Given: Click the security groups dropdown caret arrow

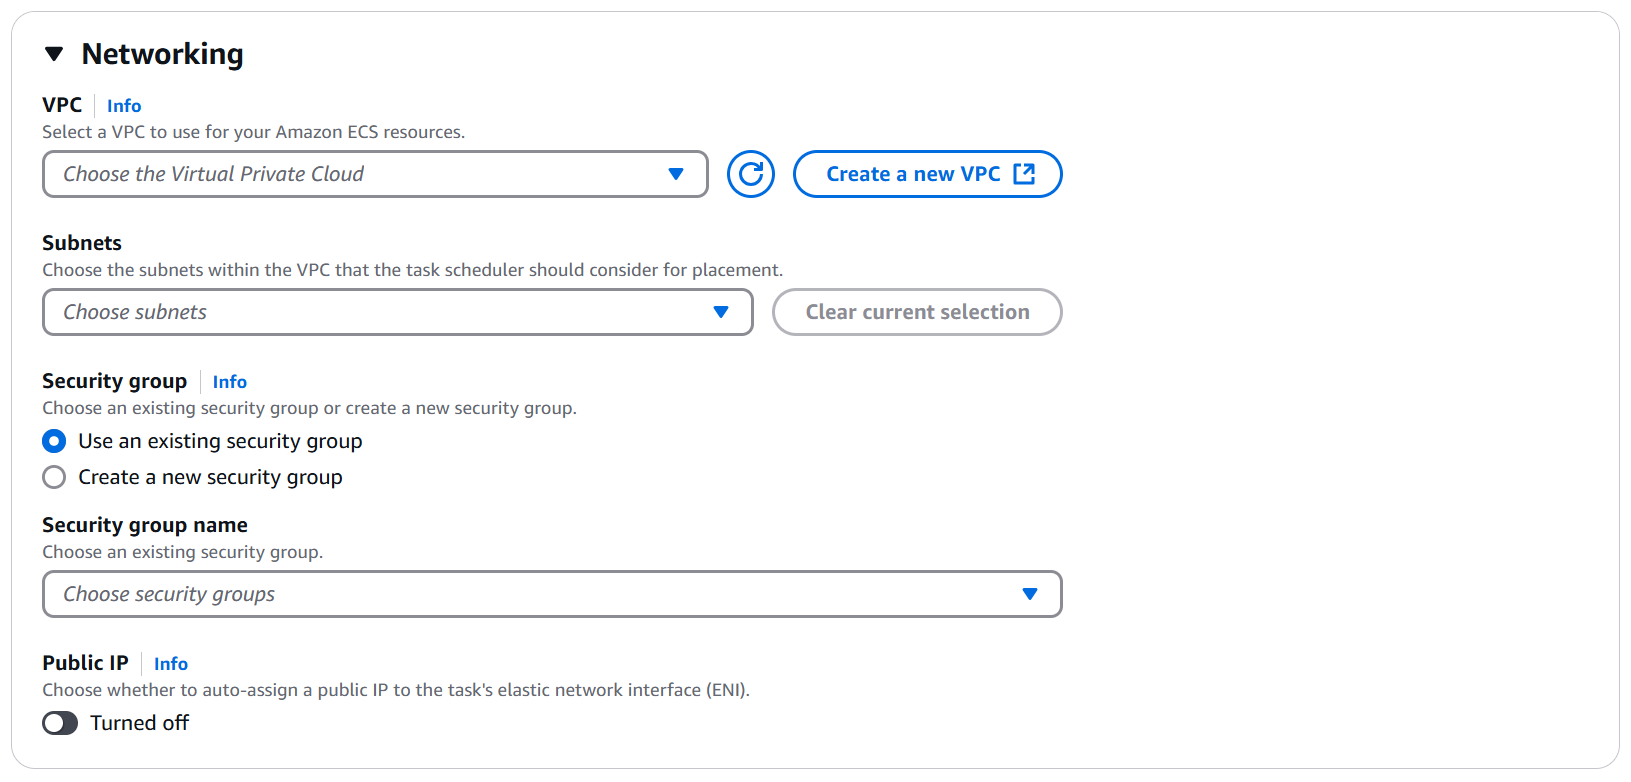Looking at the screenshot, I should (1030, 594).
